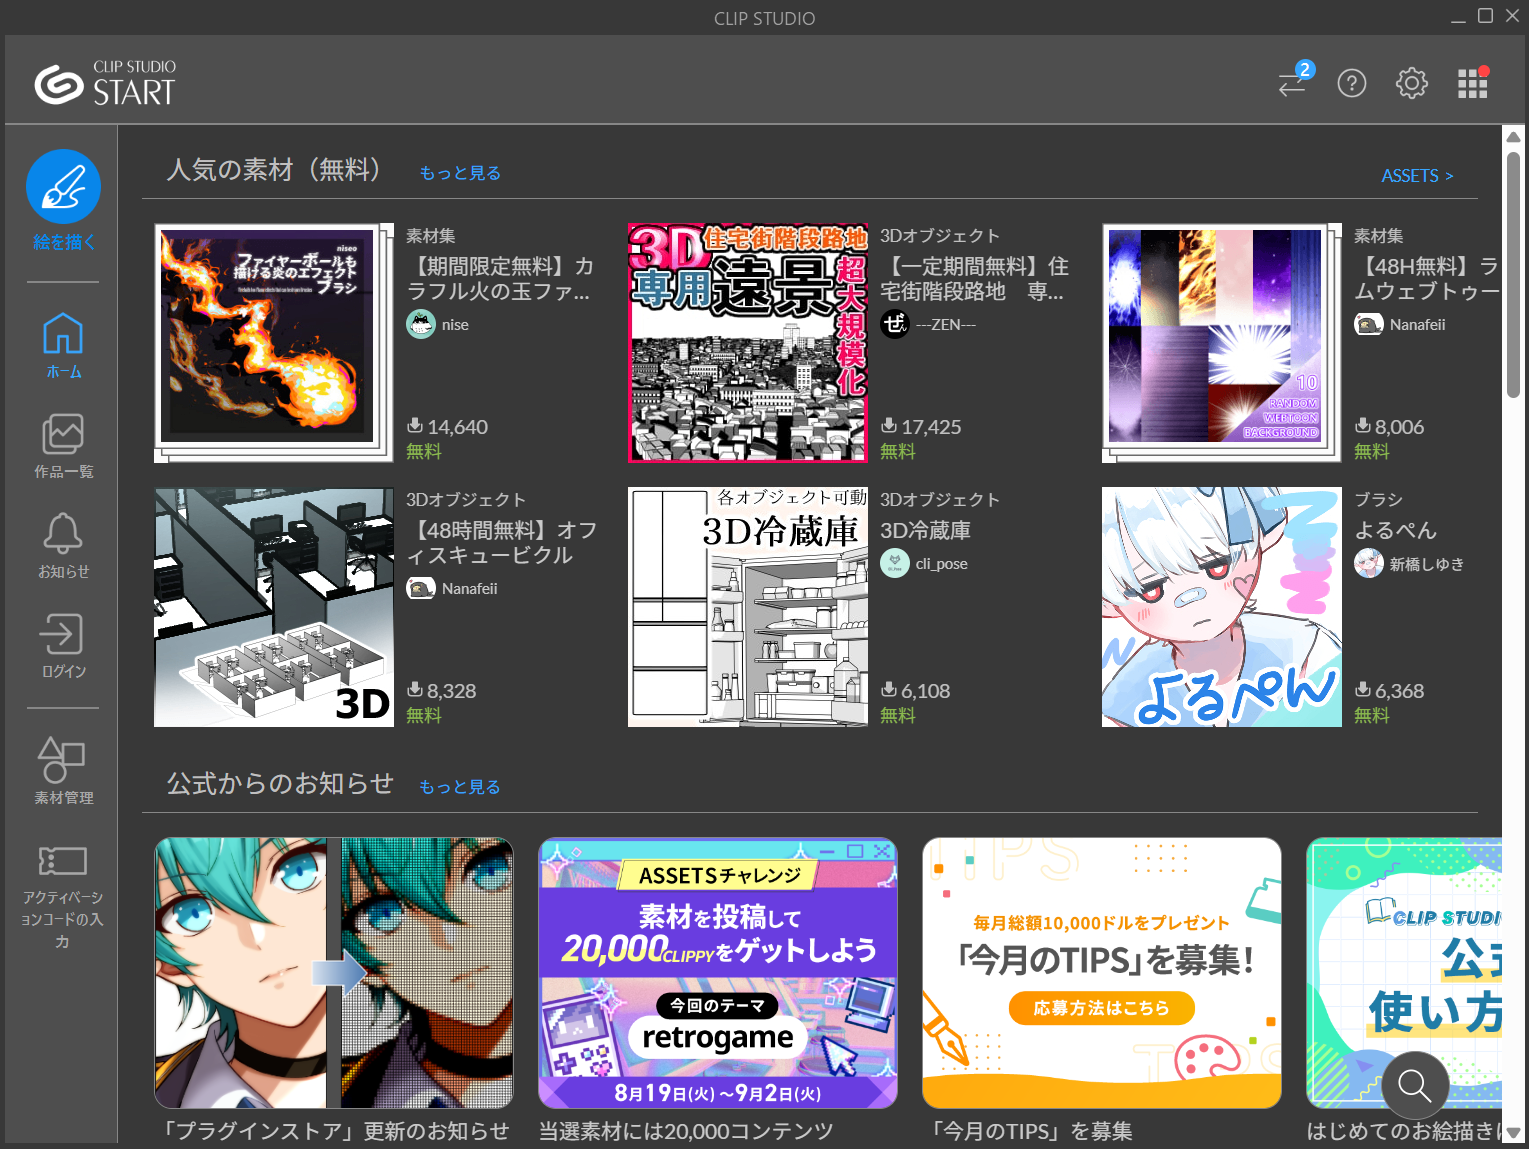This screenshot has width=1529, height=1149.
Task: Click the 17,425 download count
Action: (931, 427)
